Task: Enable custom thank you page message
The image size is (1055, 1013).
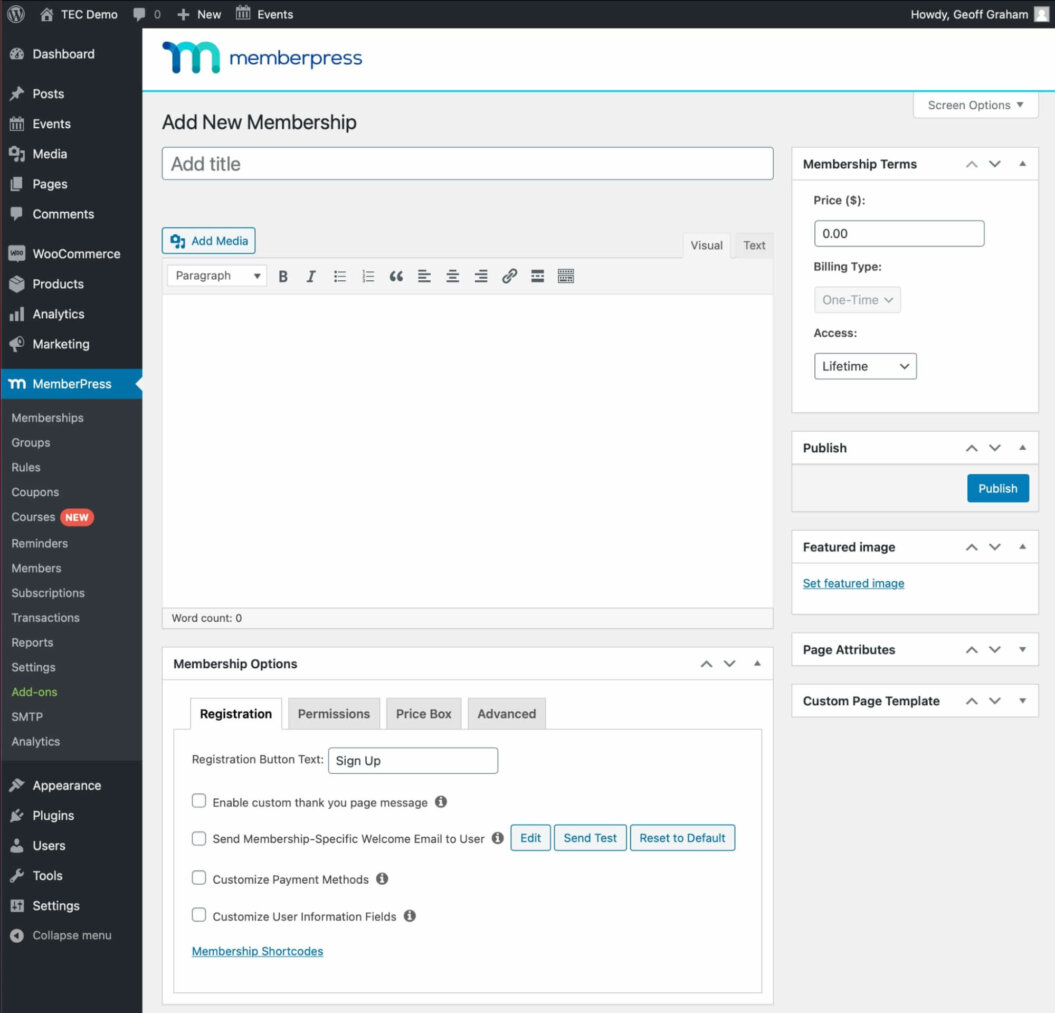Action: pyautogui.click(x=198, y=800)
